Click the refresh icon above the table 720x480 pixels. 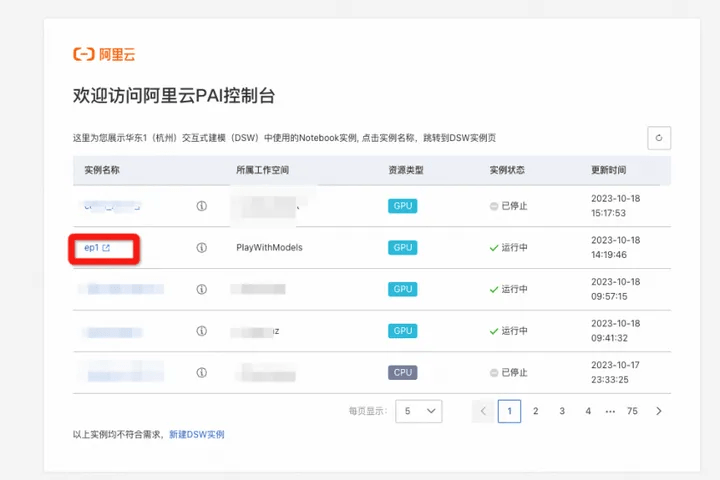pyautogui.click(x=659, y=138)
